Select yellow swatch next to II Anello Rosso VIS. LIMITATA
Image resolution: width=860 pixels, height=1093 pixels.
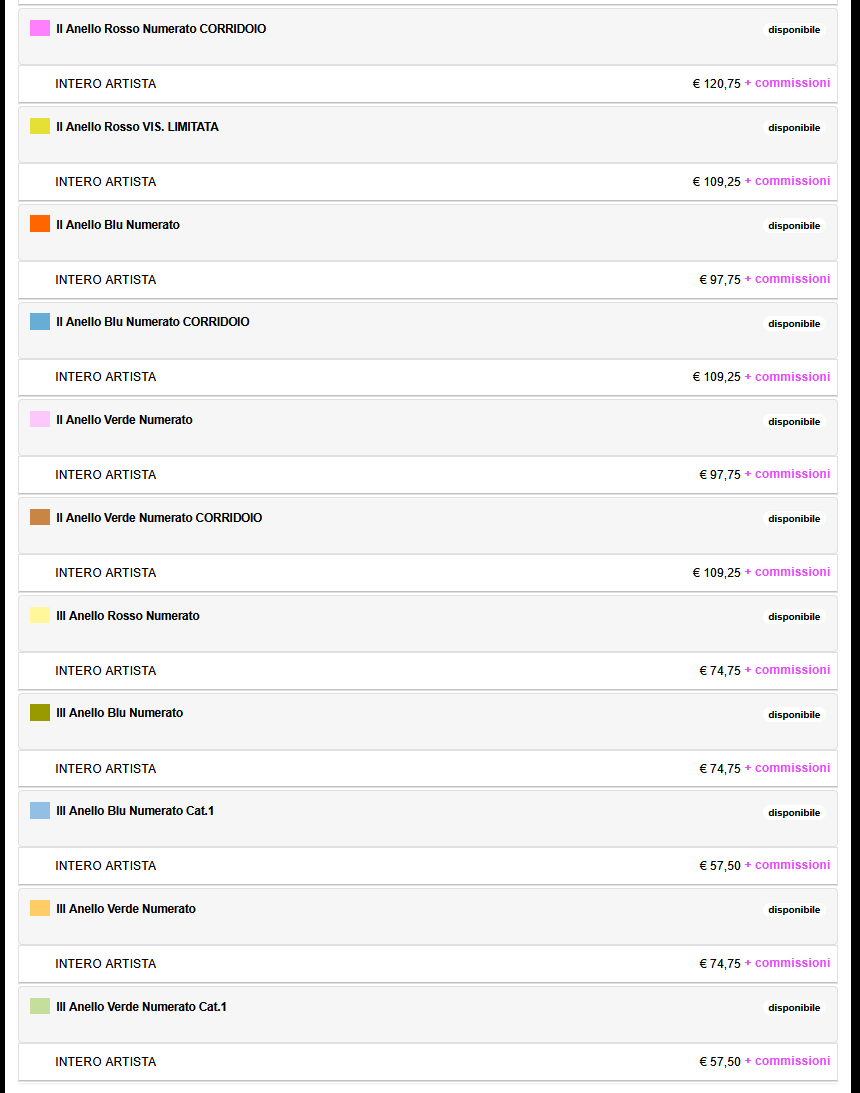[40, 126]
